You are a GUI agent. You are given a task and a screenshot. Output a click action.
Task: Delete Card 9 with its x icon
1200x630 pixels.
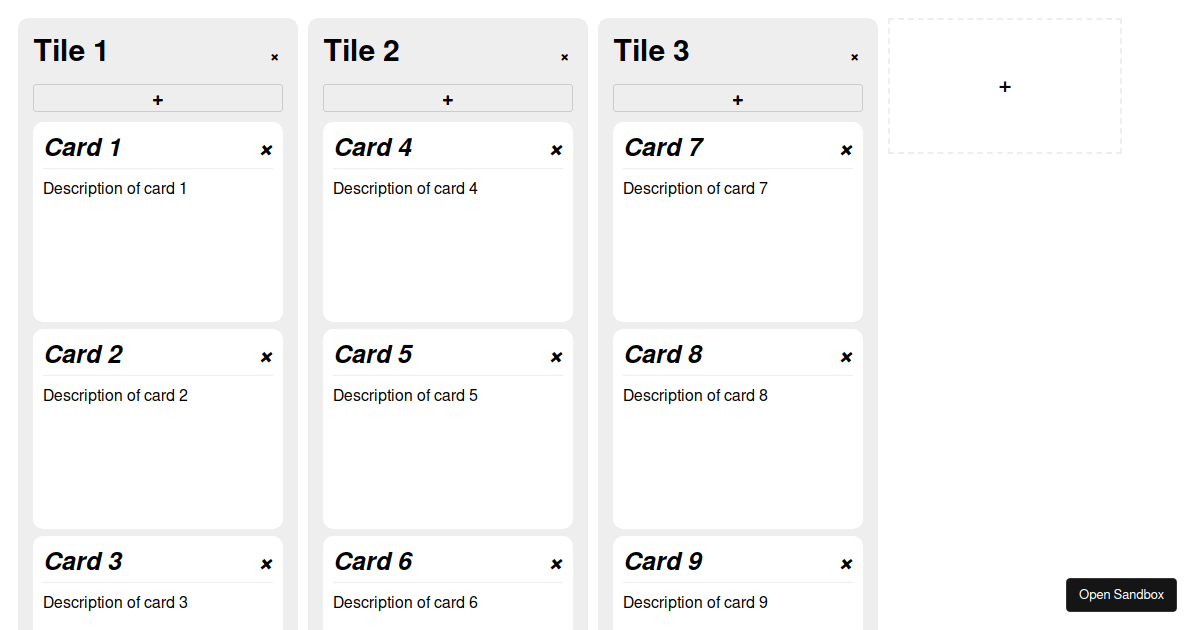point(846,563)
